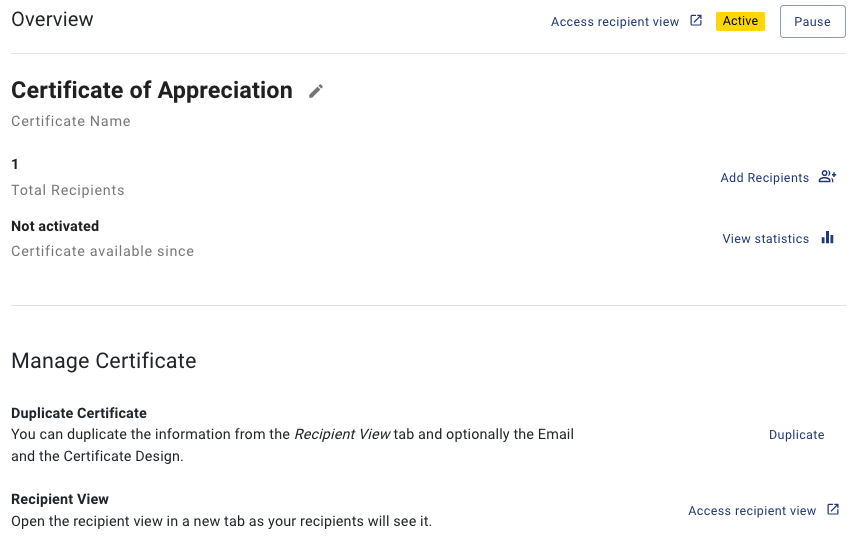Click the yellow Active status badge
Viewport: 854px width, 550px height.
point(740,21)
